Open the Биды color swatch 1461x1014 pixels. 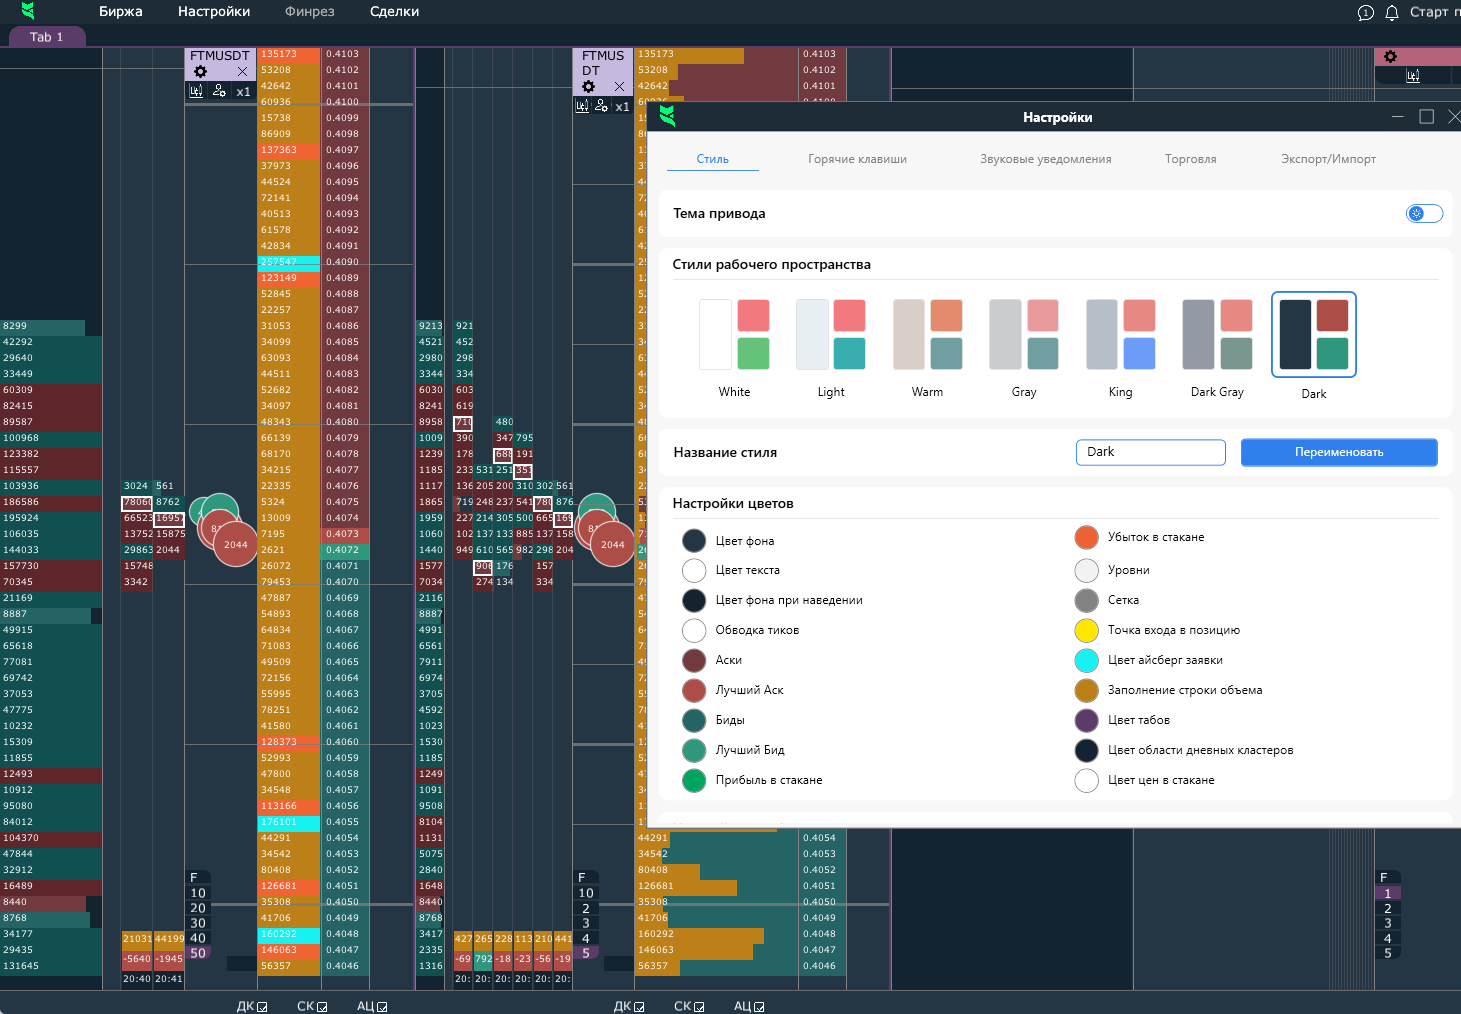coord(694,720)
